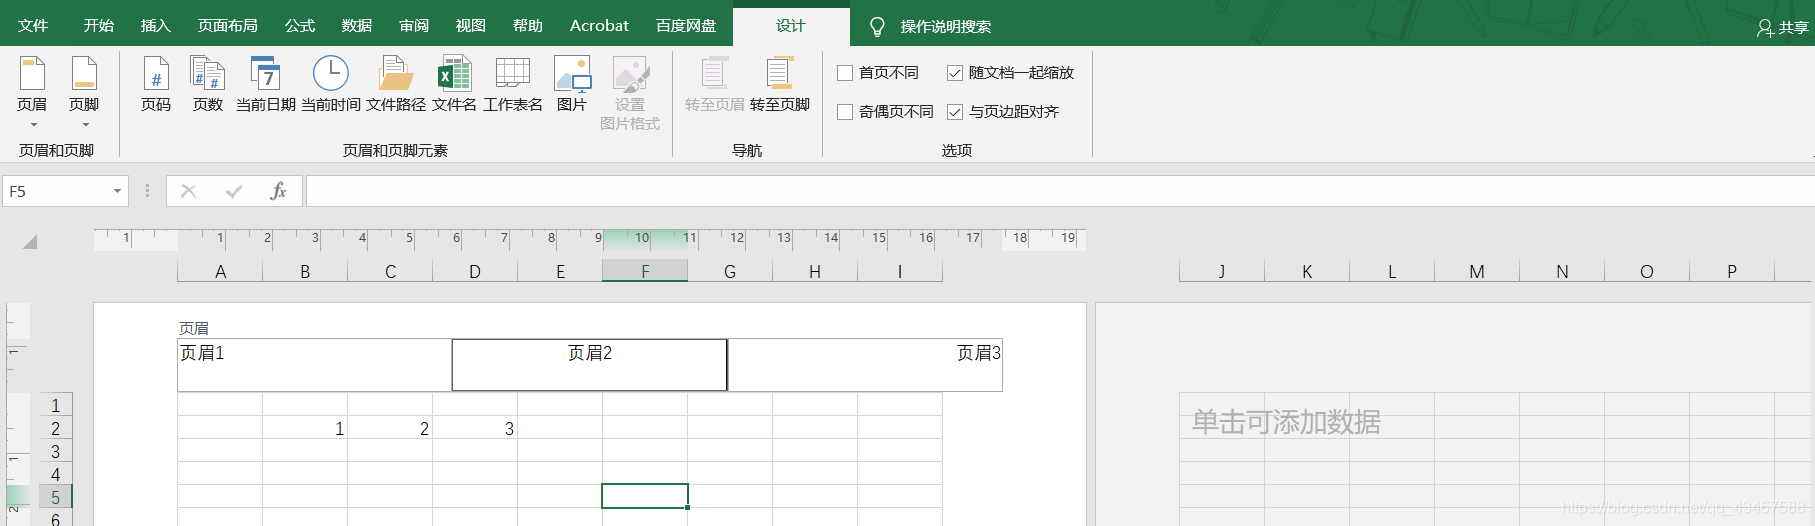Select row 5 header
The image size is (1815, 526).
55,497
